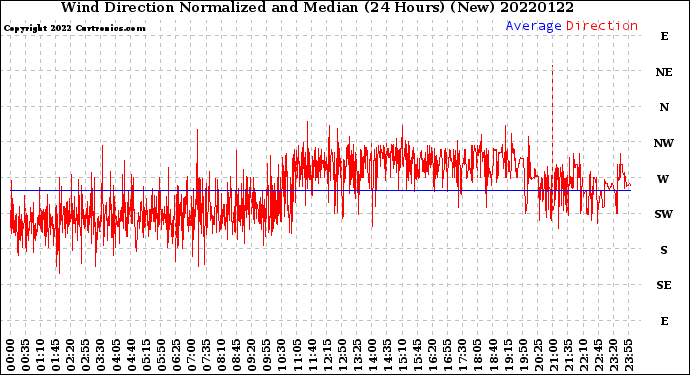Click the '22:10' time label
Image resolution: width=690 pixels, height=375 pixels.
click(x=583, y=356)
